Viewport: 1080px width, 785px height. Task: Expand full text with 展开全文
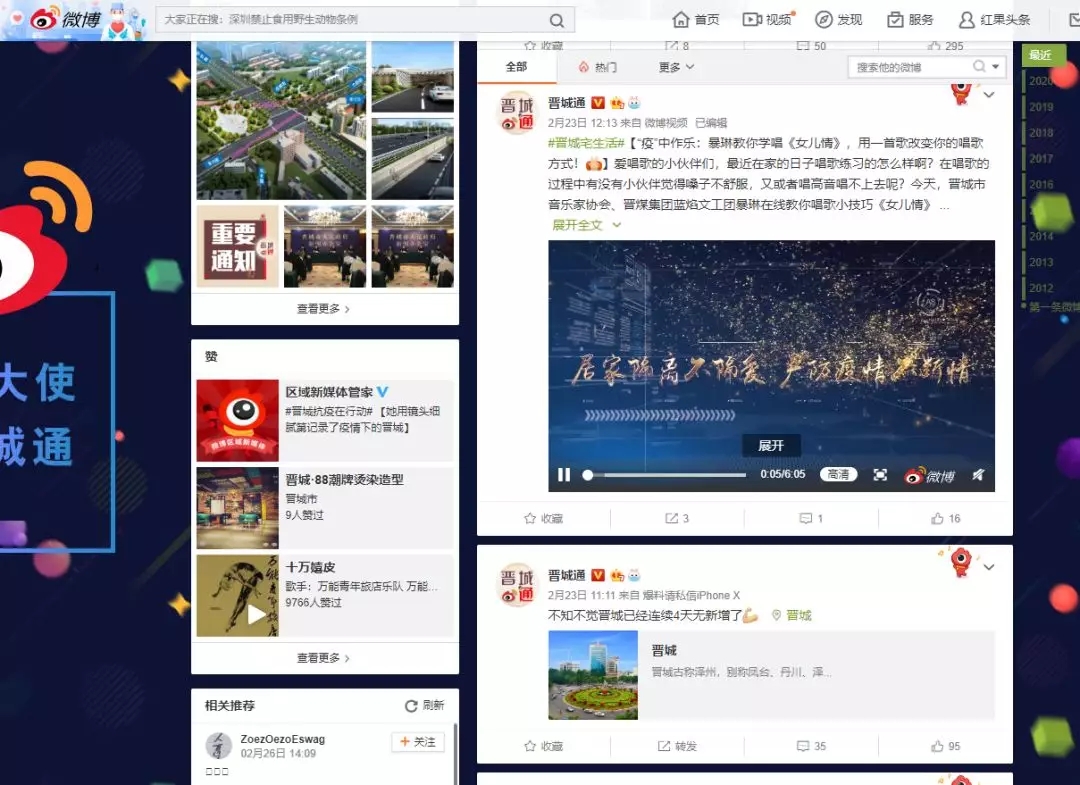(586, 225)
